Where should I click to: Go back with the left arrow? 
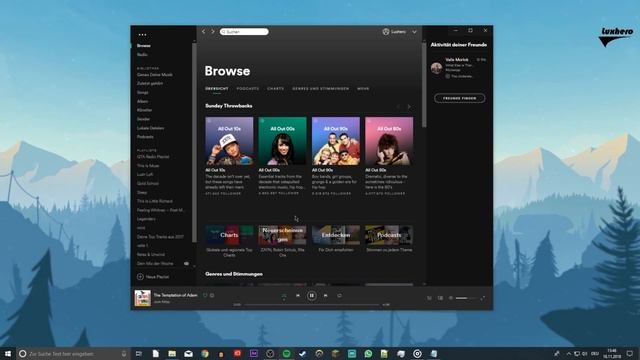[204, 31]
